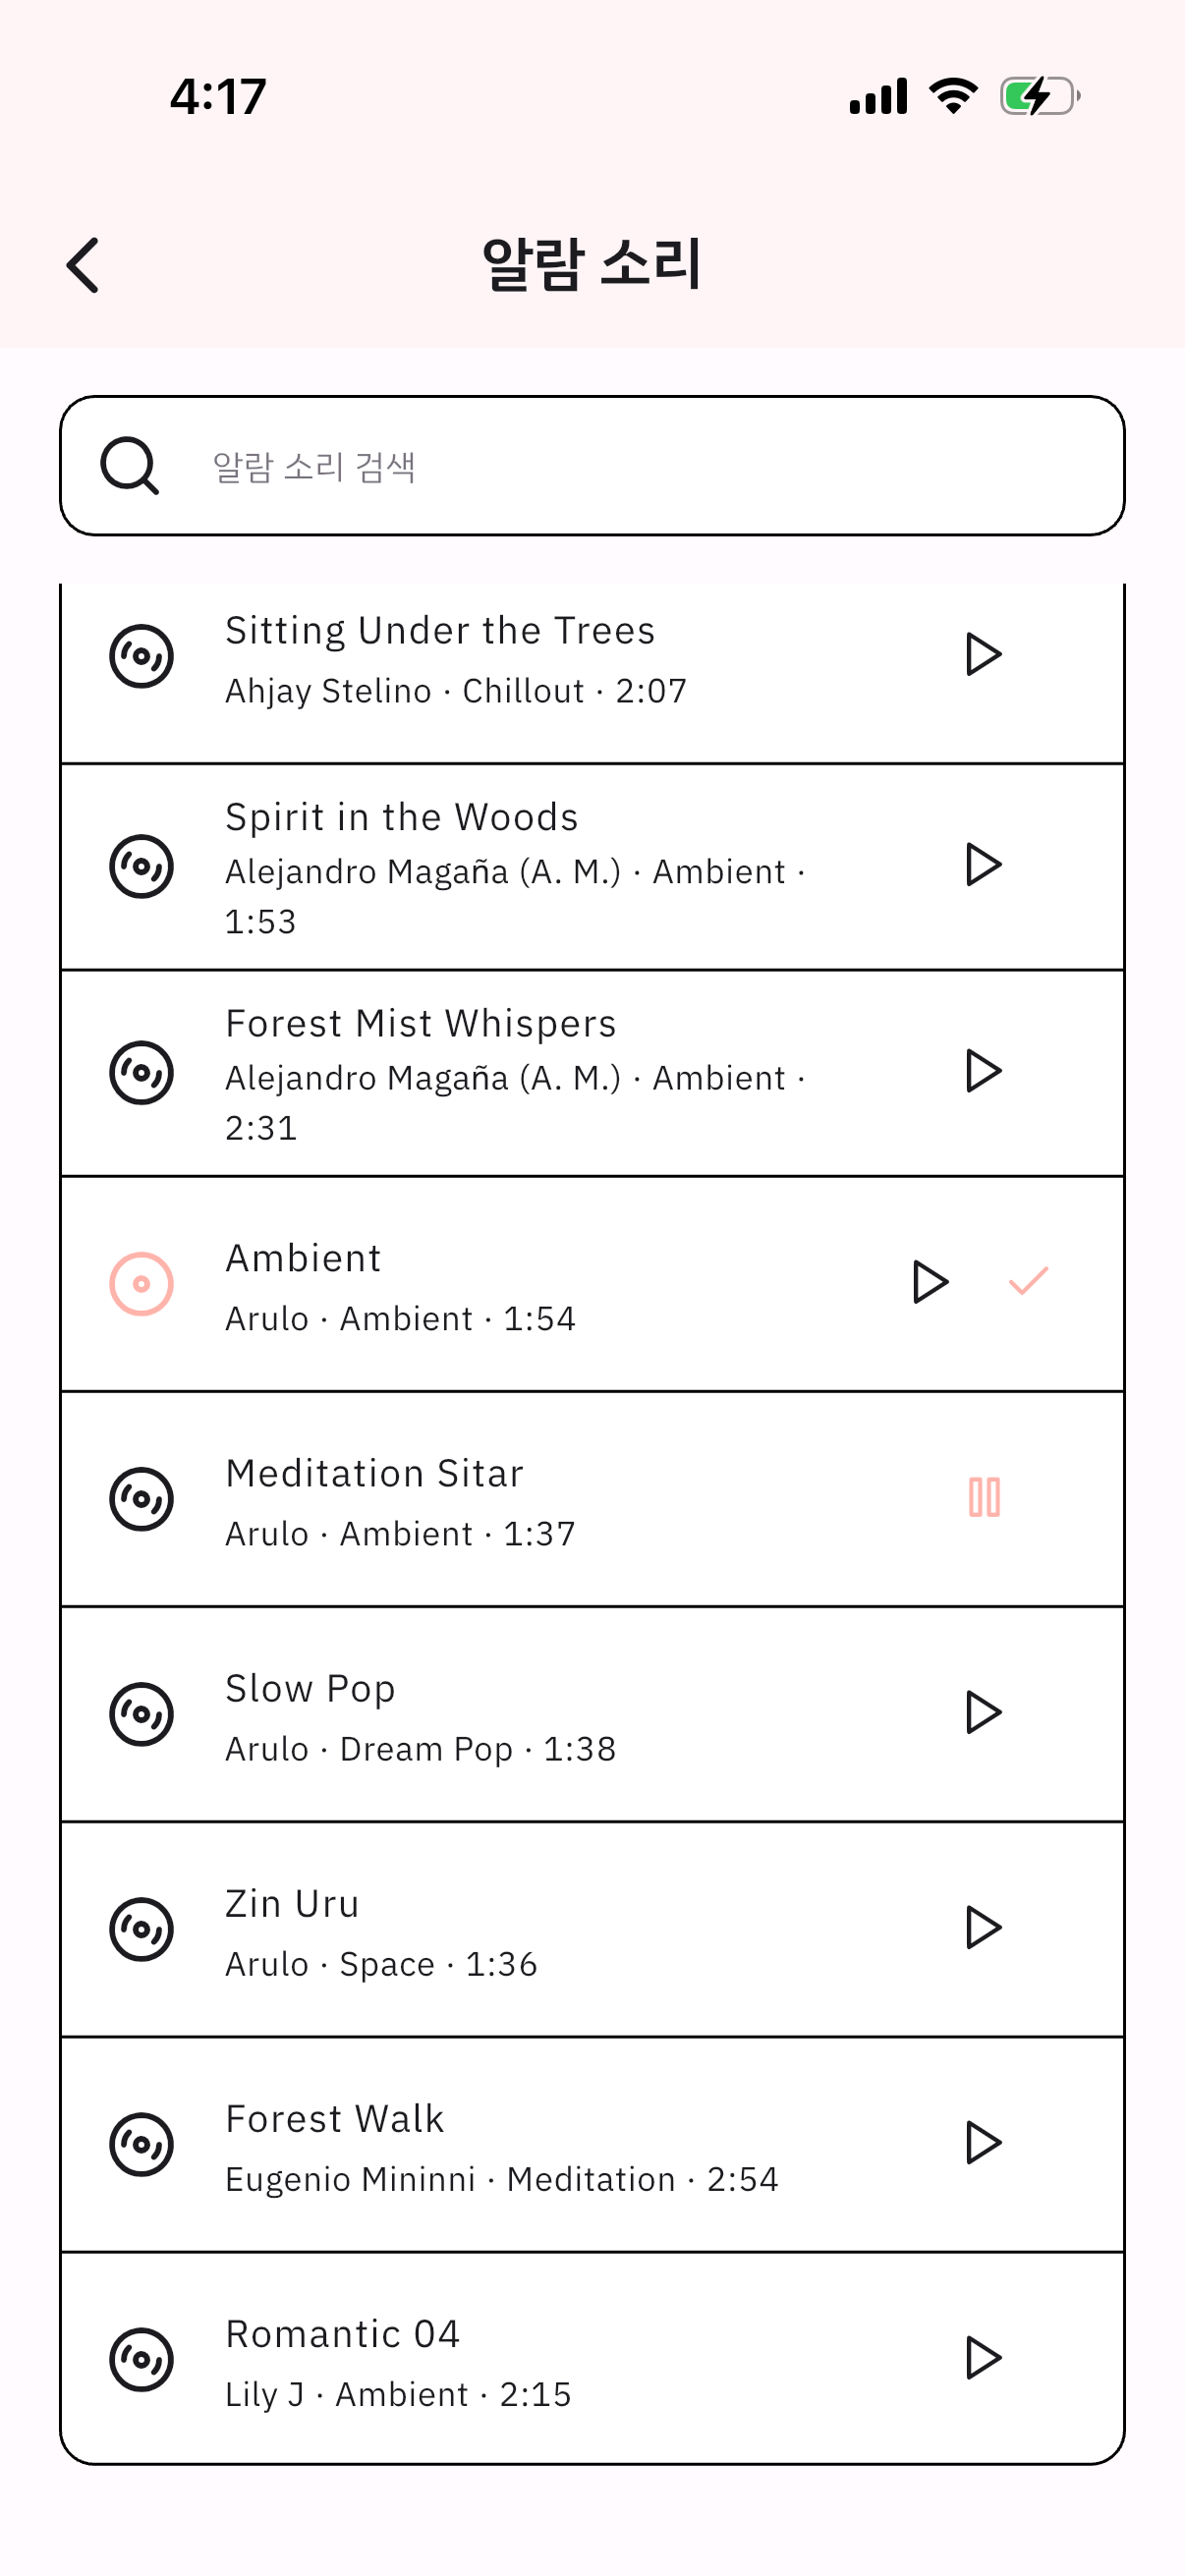Play Sitting Under the Trees preview

pyautogui.click(x=983, y=655)
